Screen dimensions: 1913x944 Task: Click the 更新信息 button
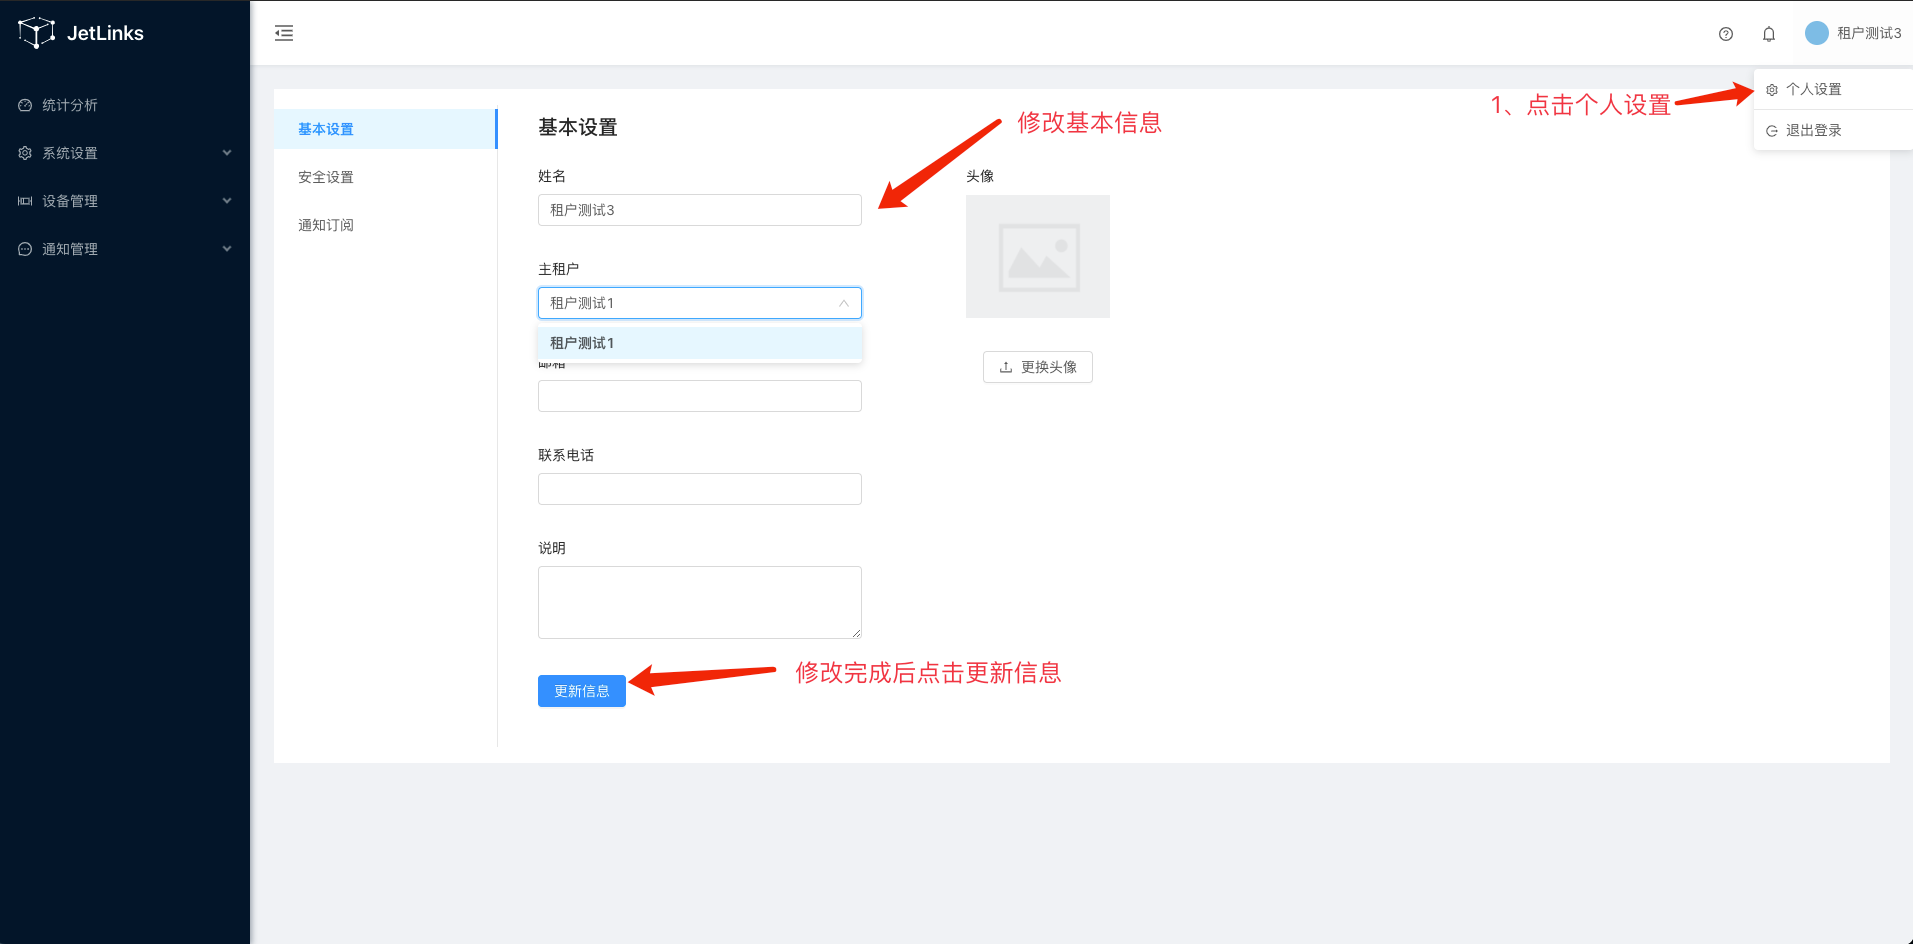click(x=582, y=691)
